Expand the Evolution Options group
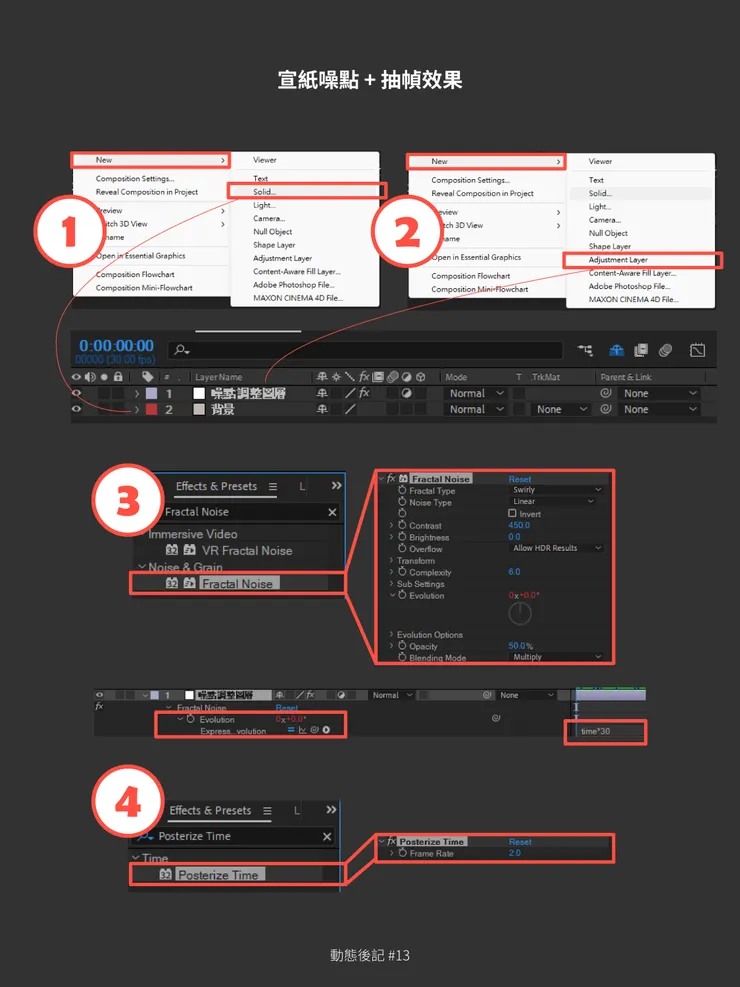Image resolution: width=740 pixels, height=987 pixels. click(391, 634)
